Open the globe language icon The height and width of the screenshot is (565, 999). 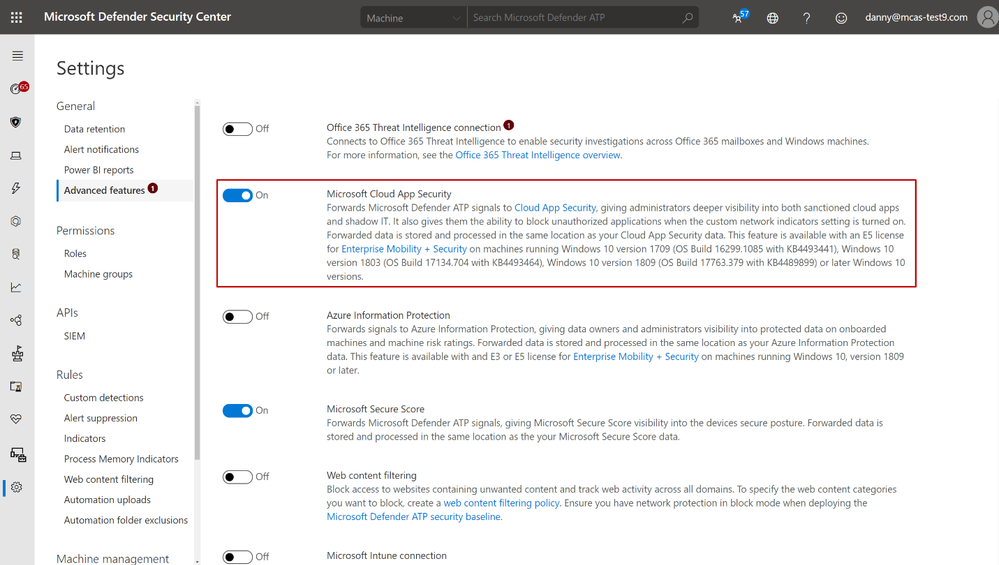coord(772,18)
